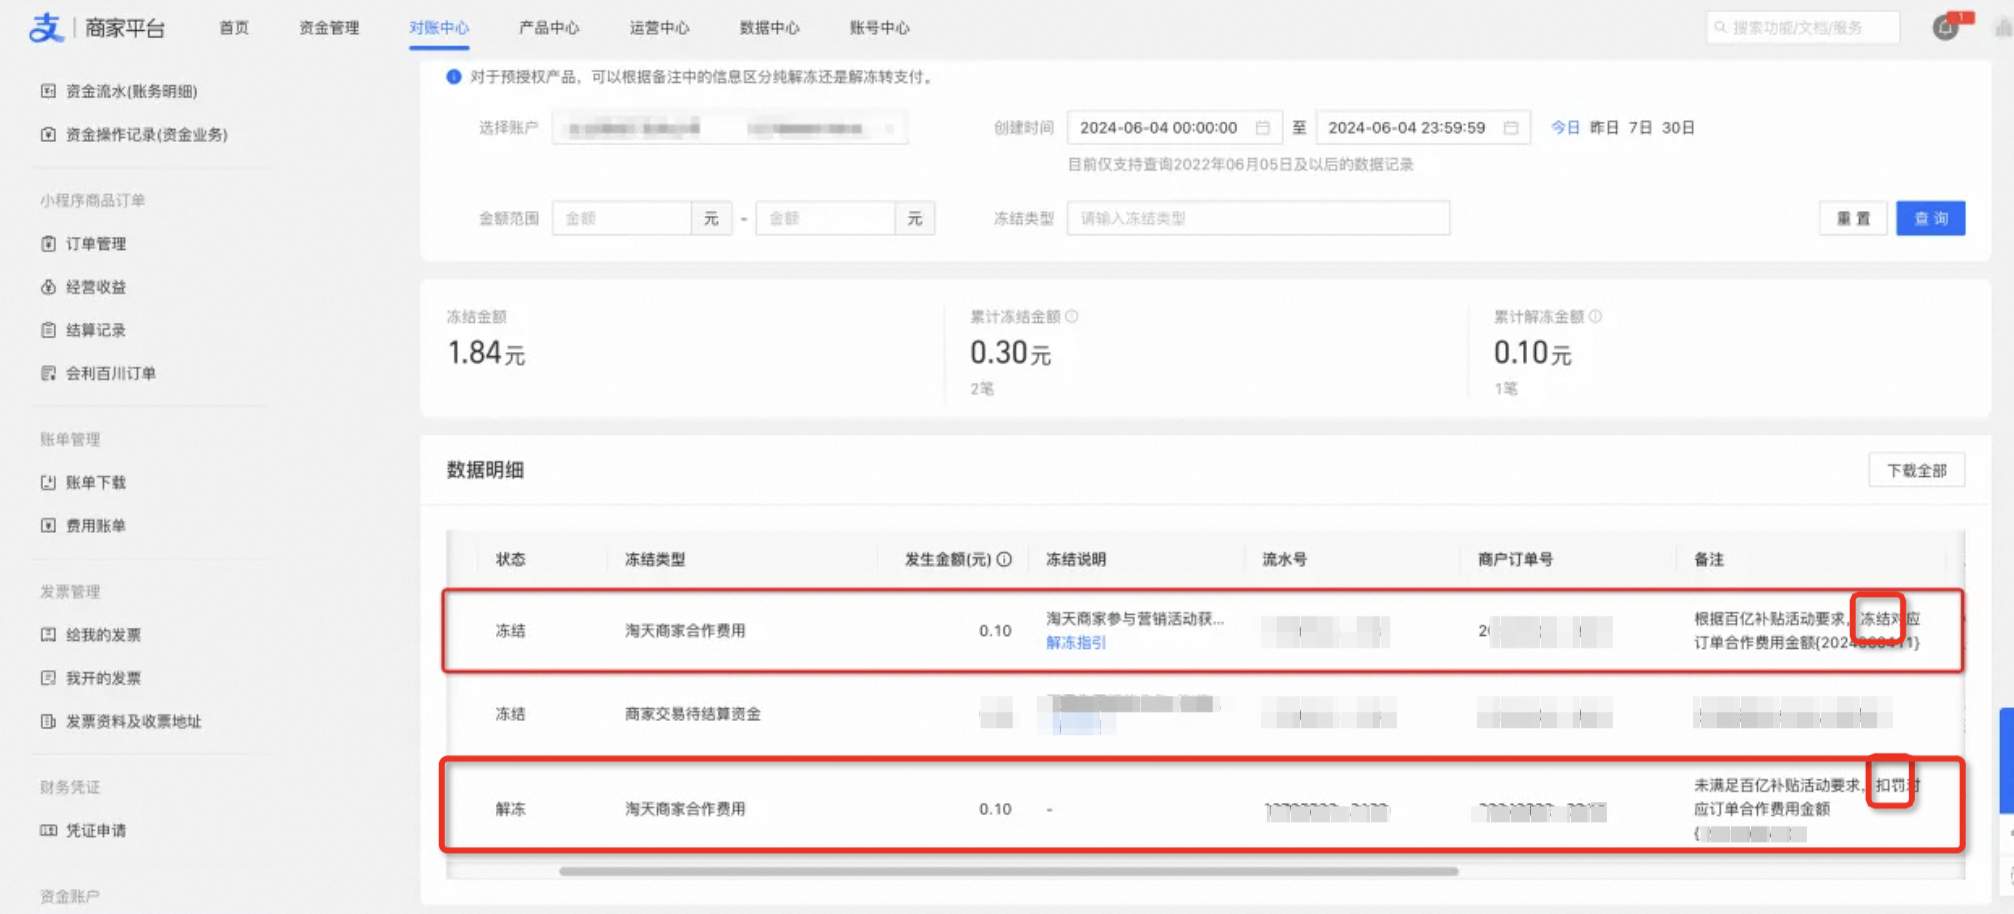This screenshot has width=2014, height=914.
Task: Expand the 选择账户 dropdown
Action: tap(729, 128)
